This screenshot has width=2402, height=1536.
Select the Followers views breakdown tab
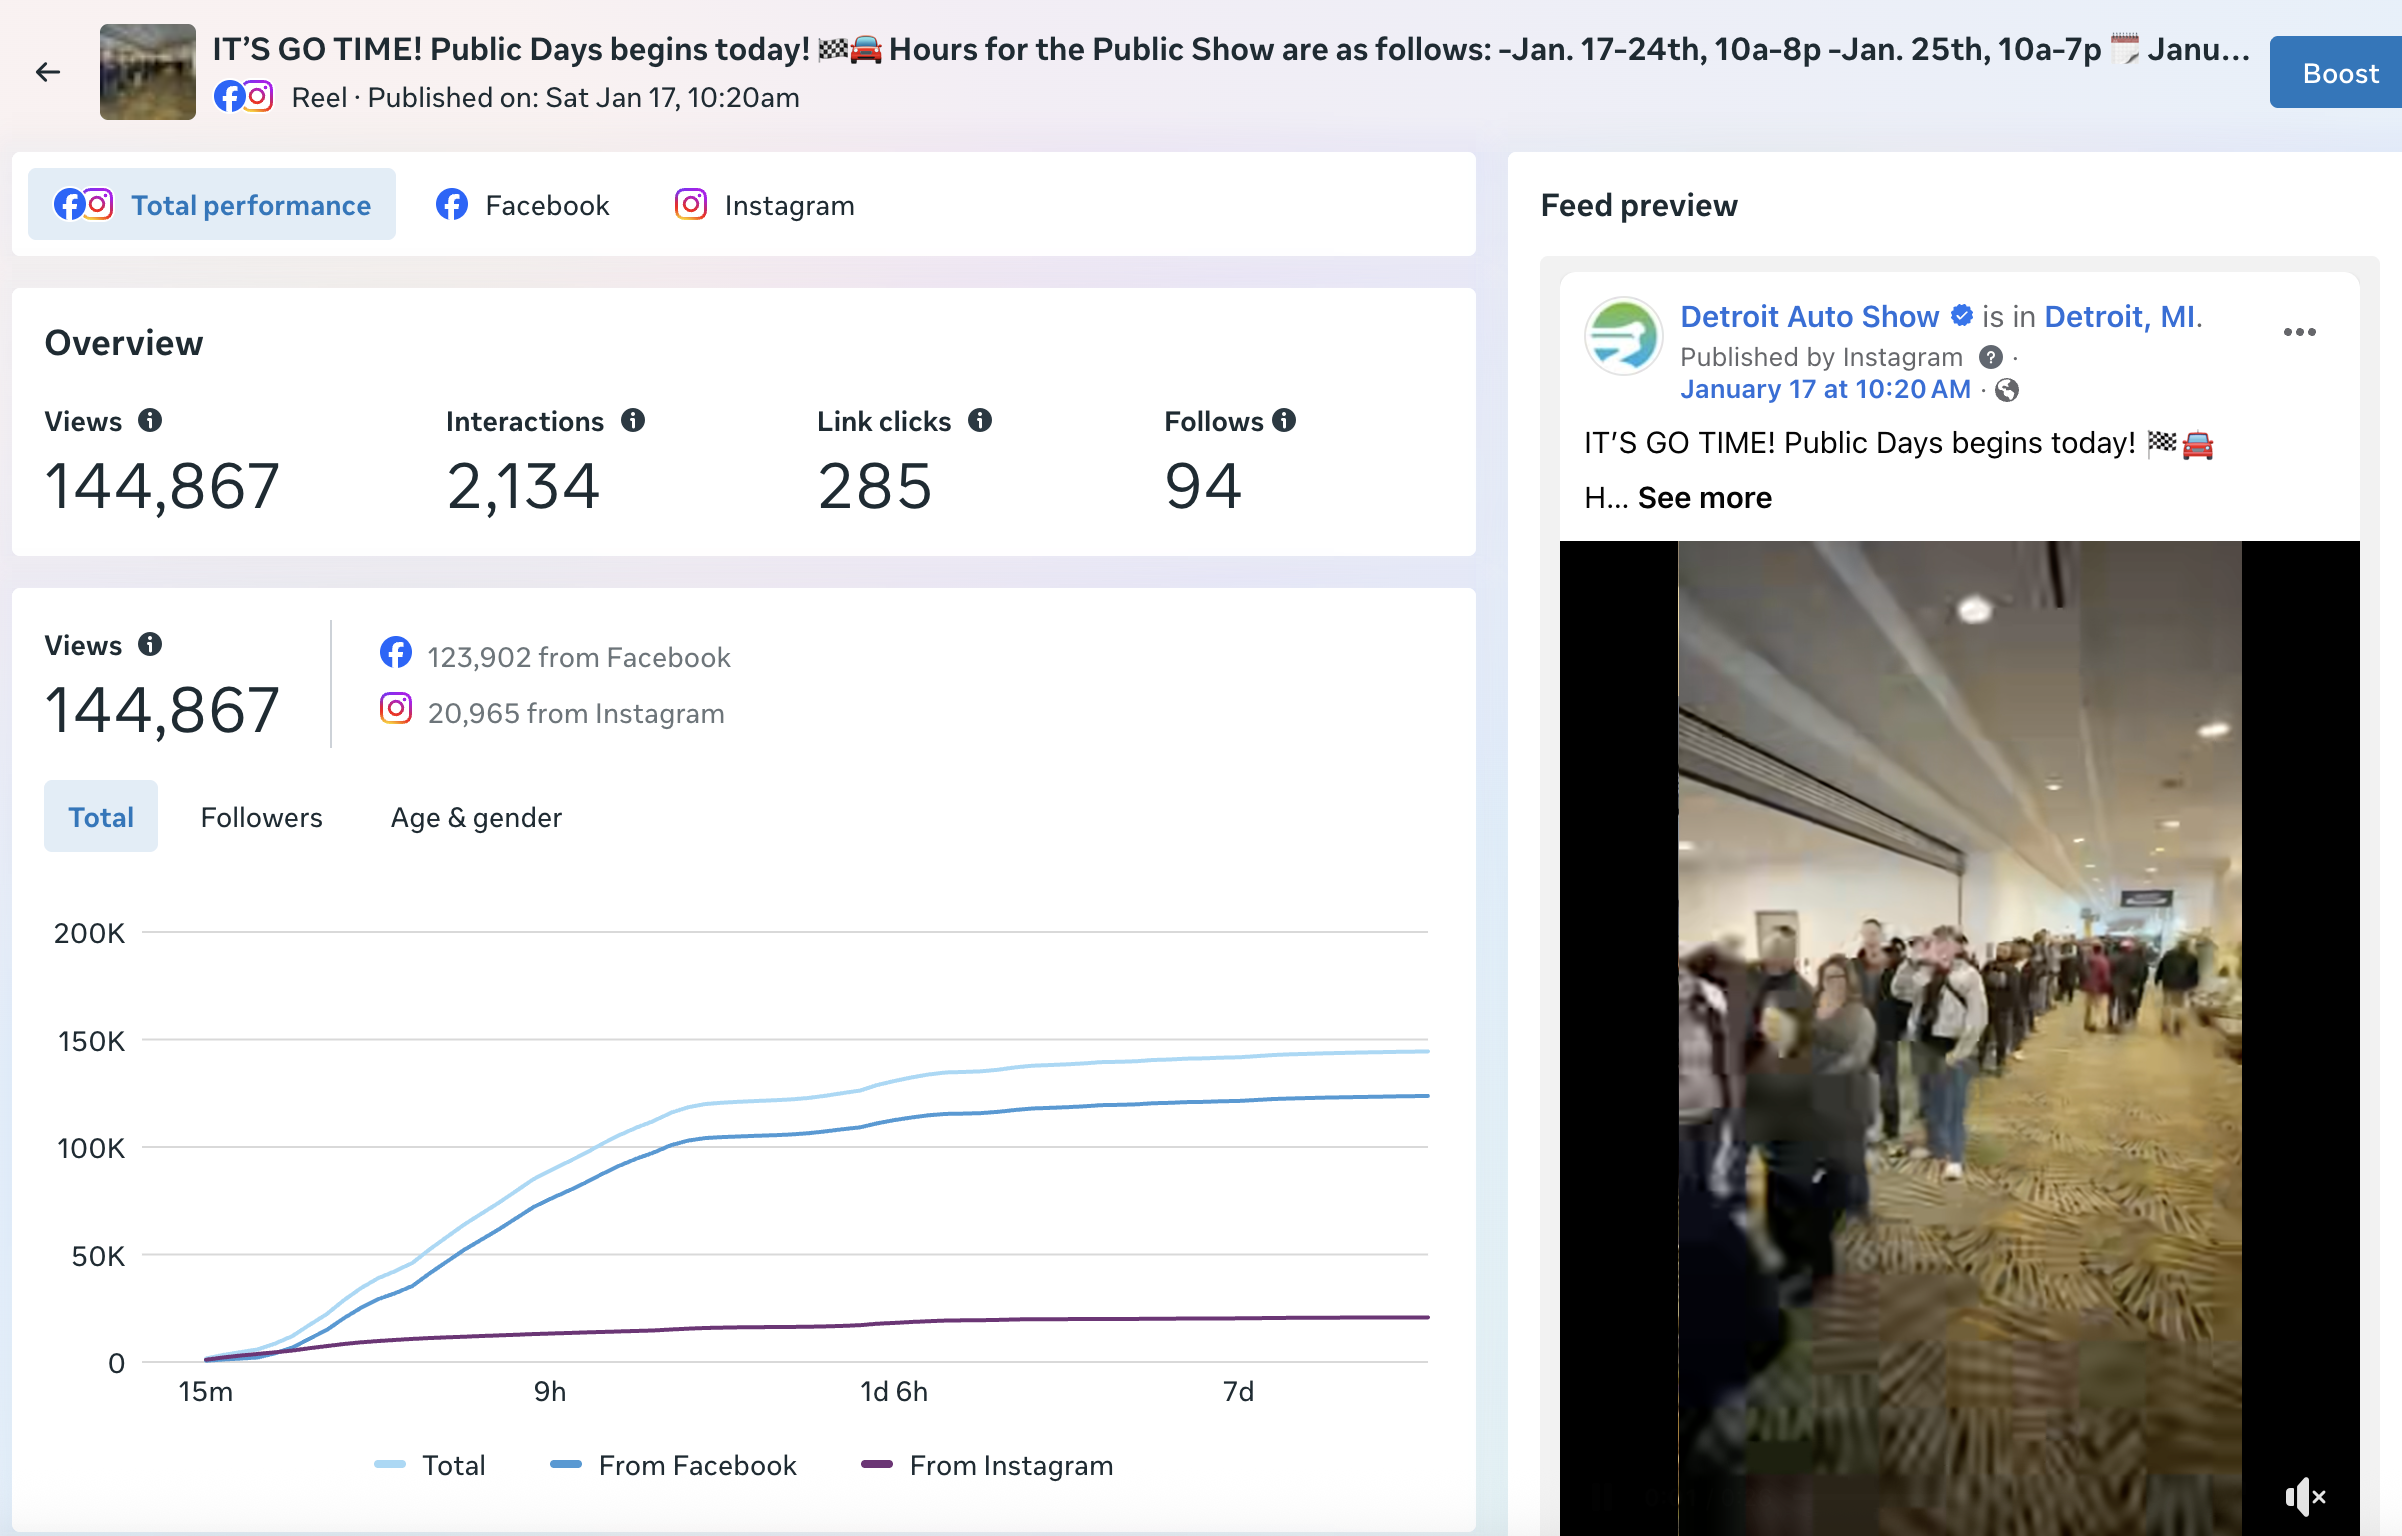(x=261, y=817)
